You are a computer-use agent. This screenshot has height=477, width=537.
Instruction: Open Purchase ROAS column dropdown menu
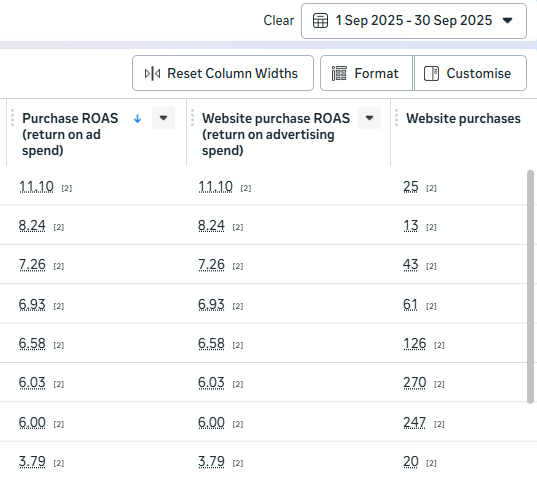pyautogui.click(x=163, y=118)
